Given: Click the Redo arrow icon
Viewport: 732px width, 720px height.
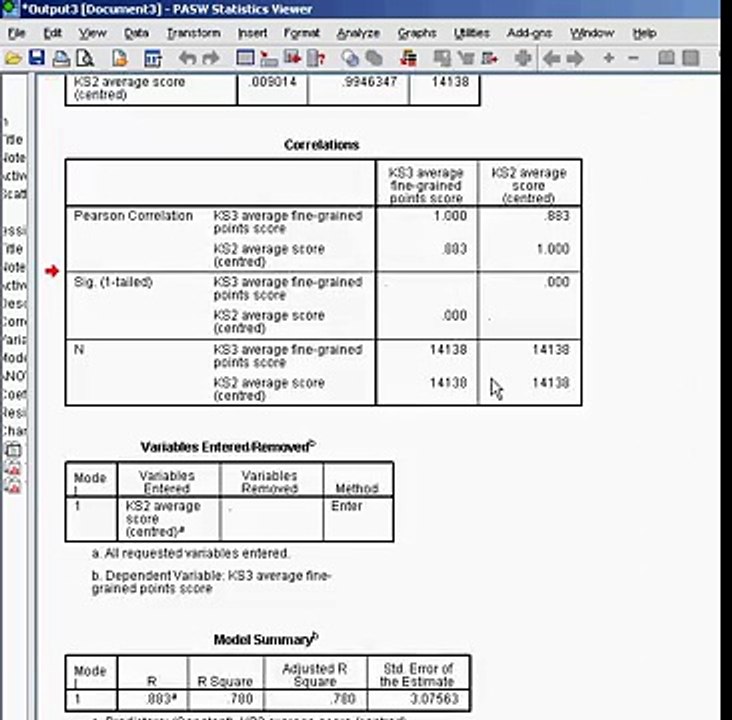Looking at the screenshot, I should click(211, 58).
